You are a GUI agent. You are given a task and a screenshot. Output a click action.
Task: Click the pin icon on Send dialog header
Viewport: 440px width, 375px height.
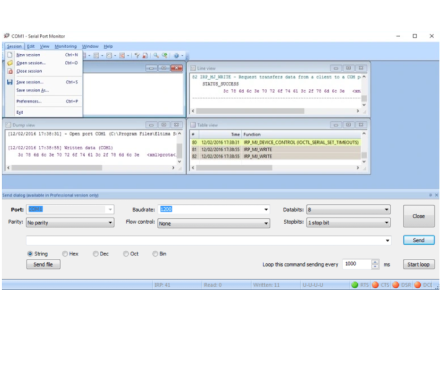(x=430, y=195)
